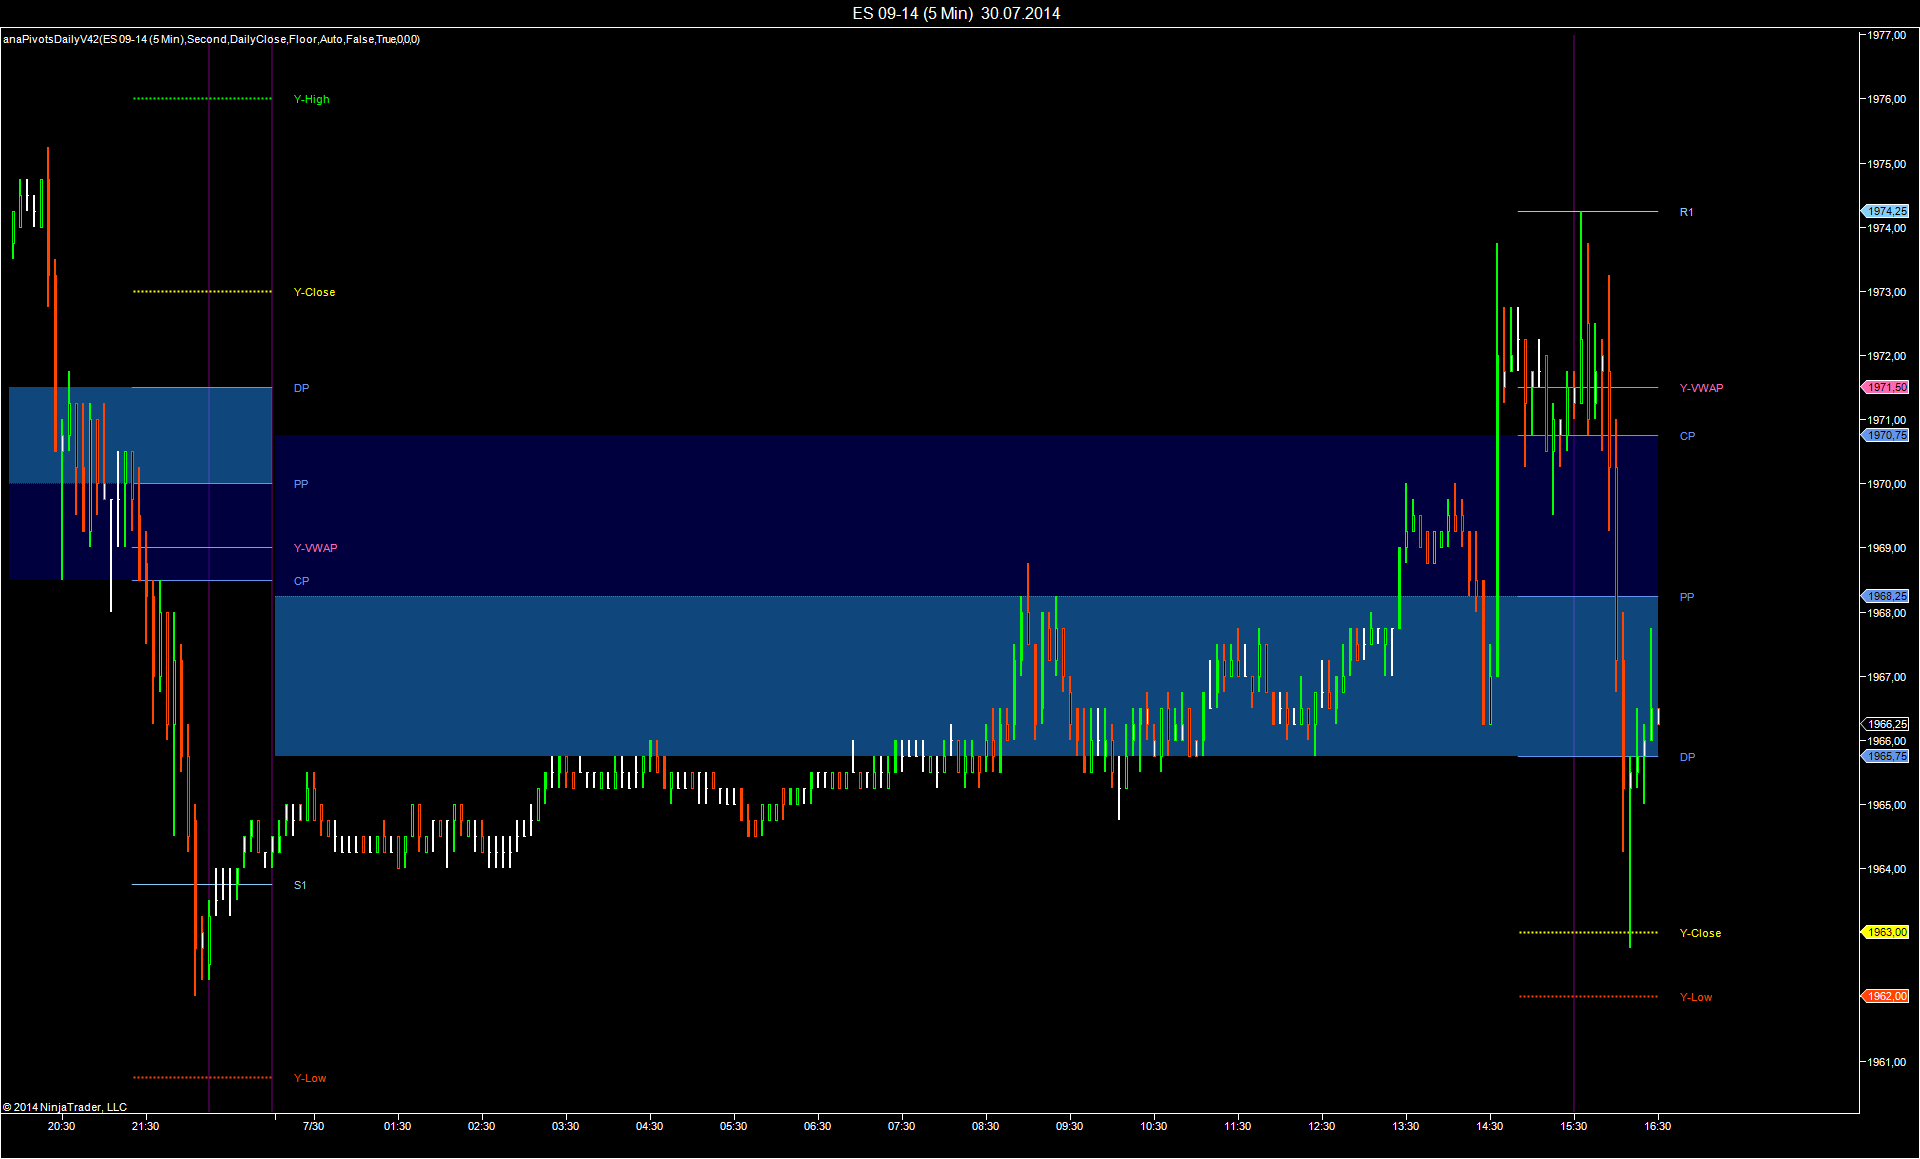The image size is (1920, 1159).
Task: Click the right-side Y-VWAP label
Action: click(1701, 388)
